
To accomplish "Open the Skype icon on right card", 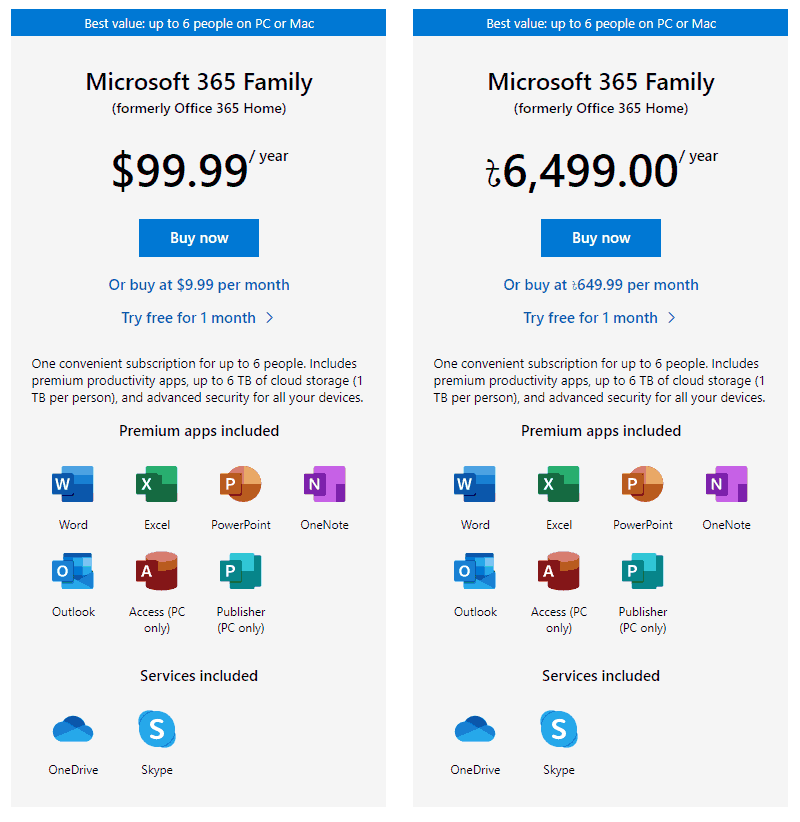I will coord(558,729).
